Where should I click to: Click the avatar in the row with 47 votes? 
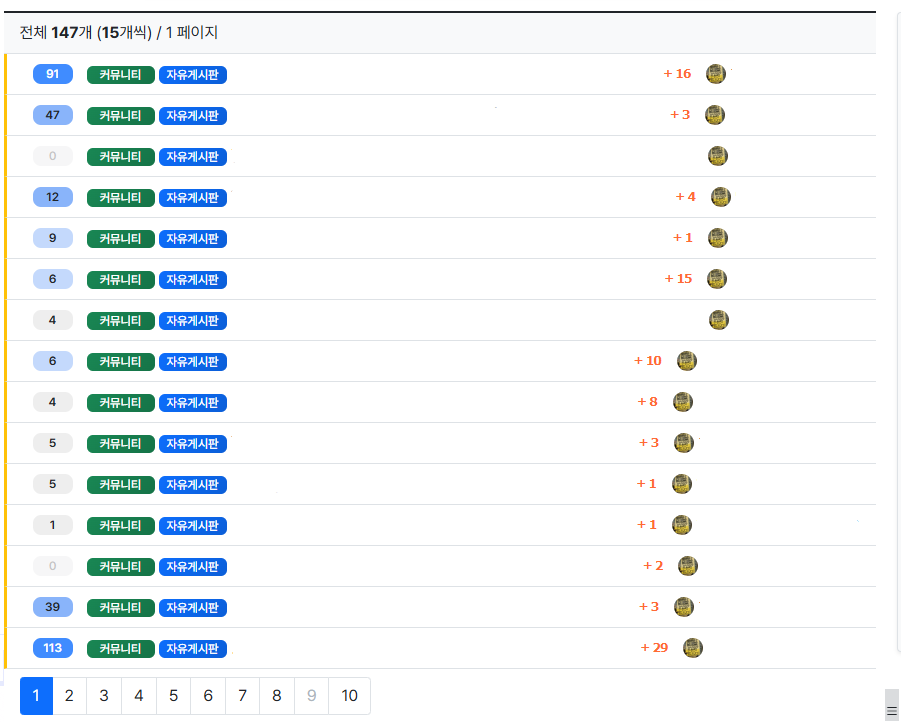click(x=714, y=115)
